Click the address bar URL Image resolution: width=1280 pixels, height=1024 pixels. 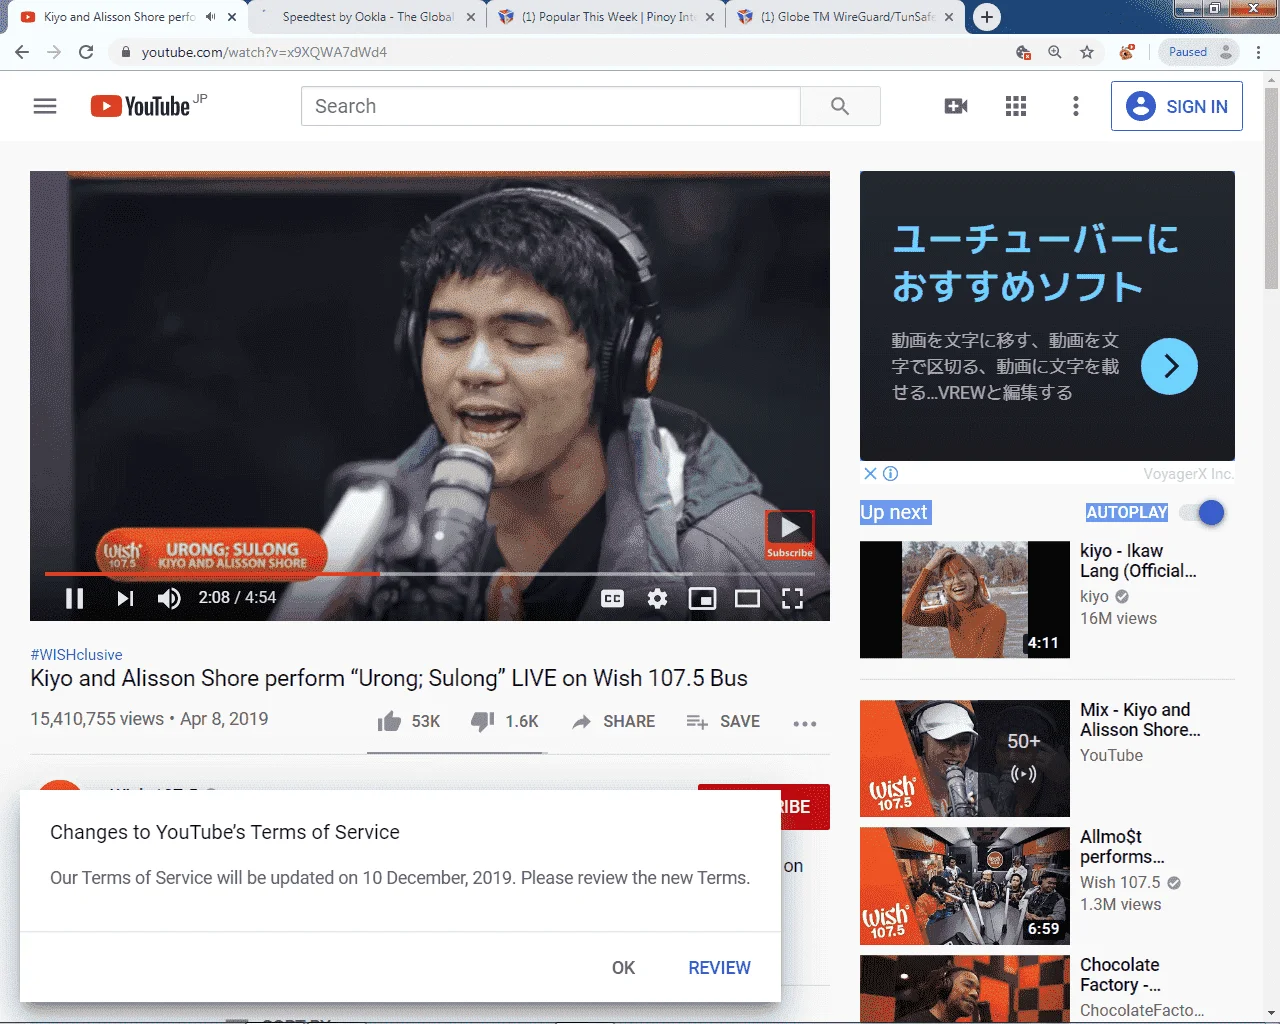[264, 52]
